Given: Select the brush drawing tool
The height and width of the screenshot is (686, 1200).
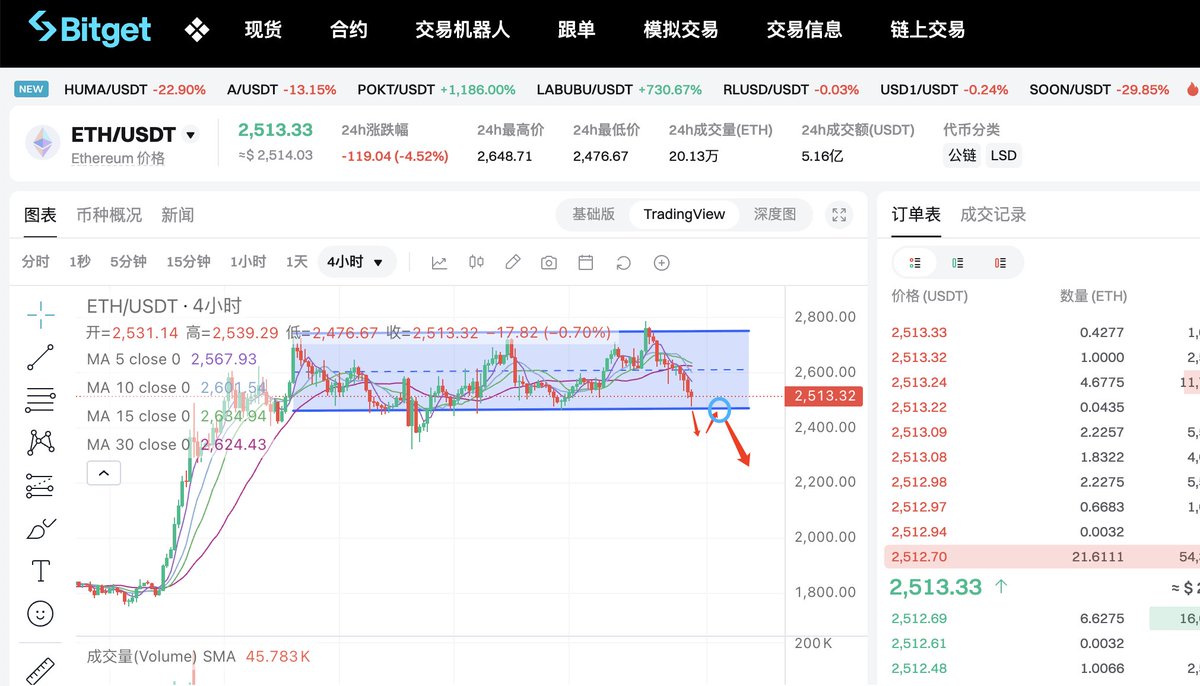Looking at the screenshot, I should [x=41, y=528].
